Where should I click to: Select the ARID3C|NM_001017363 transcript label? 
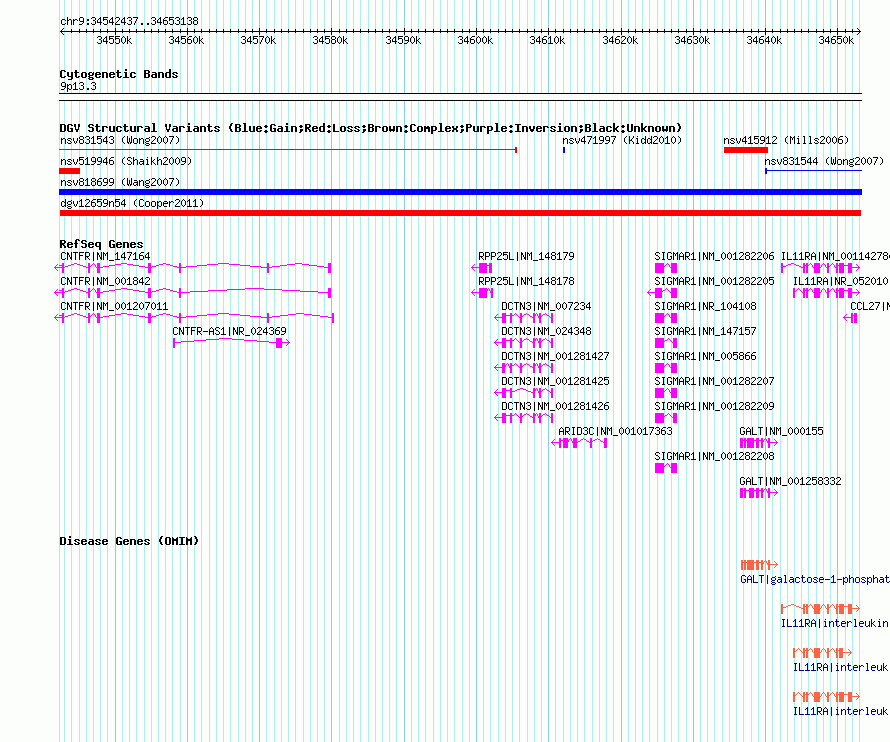click(x=615, y=431)
